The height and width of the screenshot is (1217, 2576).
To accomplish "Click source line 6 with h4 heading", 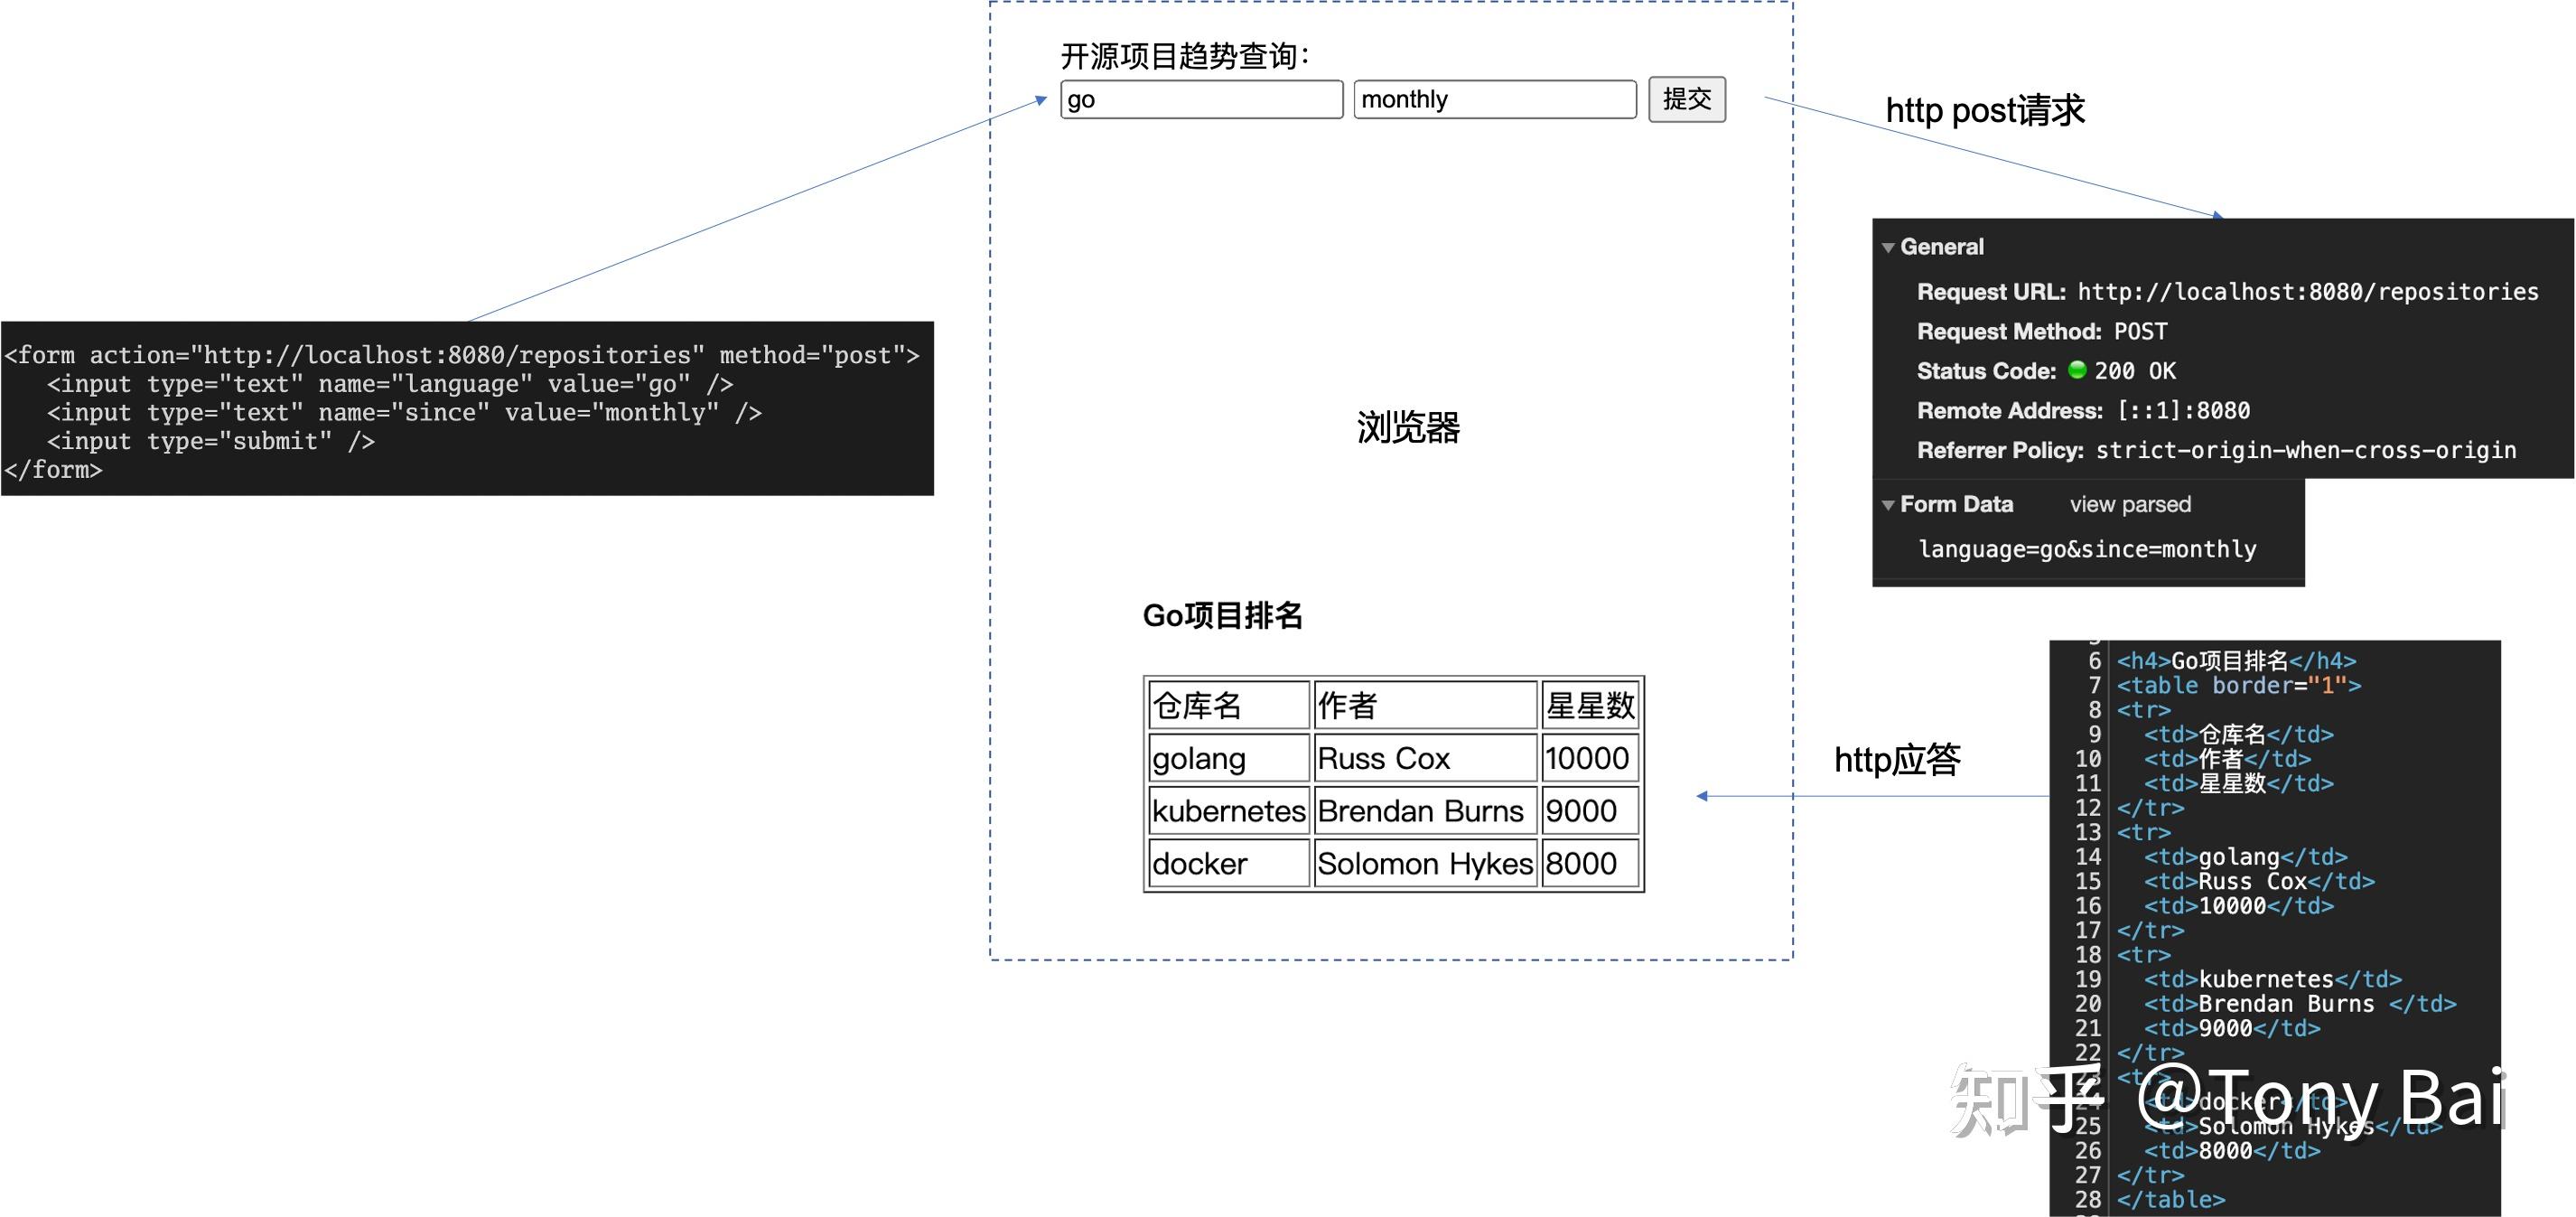I will point(2236,661).
